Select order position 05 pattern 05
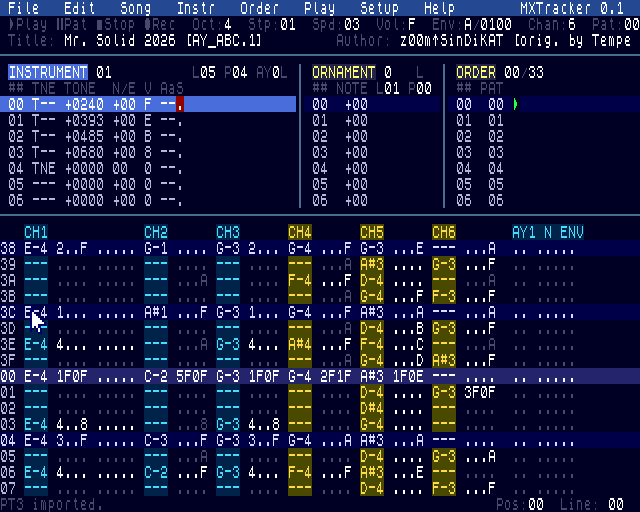The height and width of the screenshot is (512, 640). 496,185
